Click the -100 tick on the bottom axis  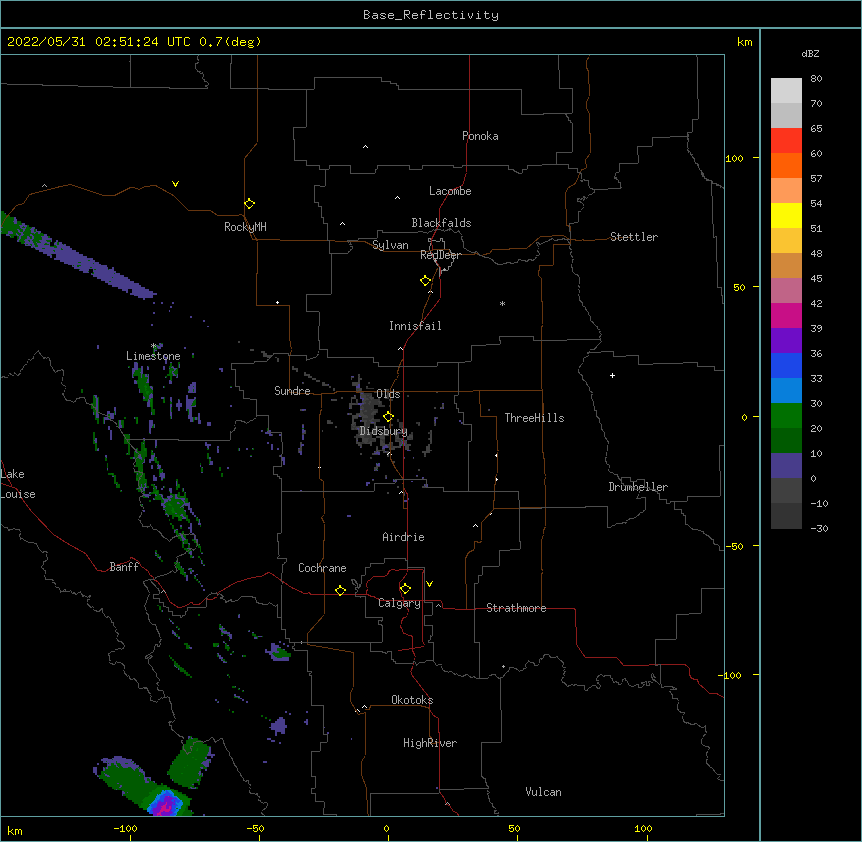125,828
